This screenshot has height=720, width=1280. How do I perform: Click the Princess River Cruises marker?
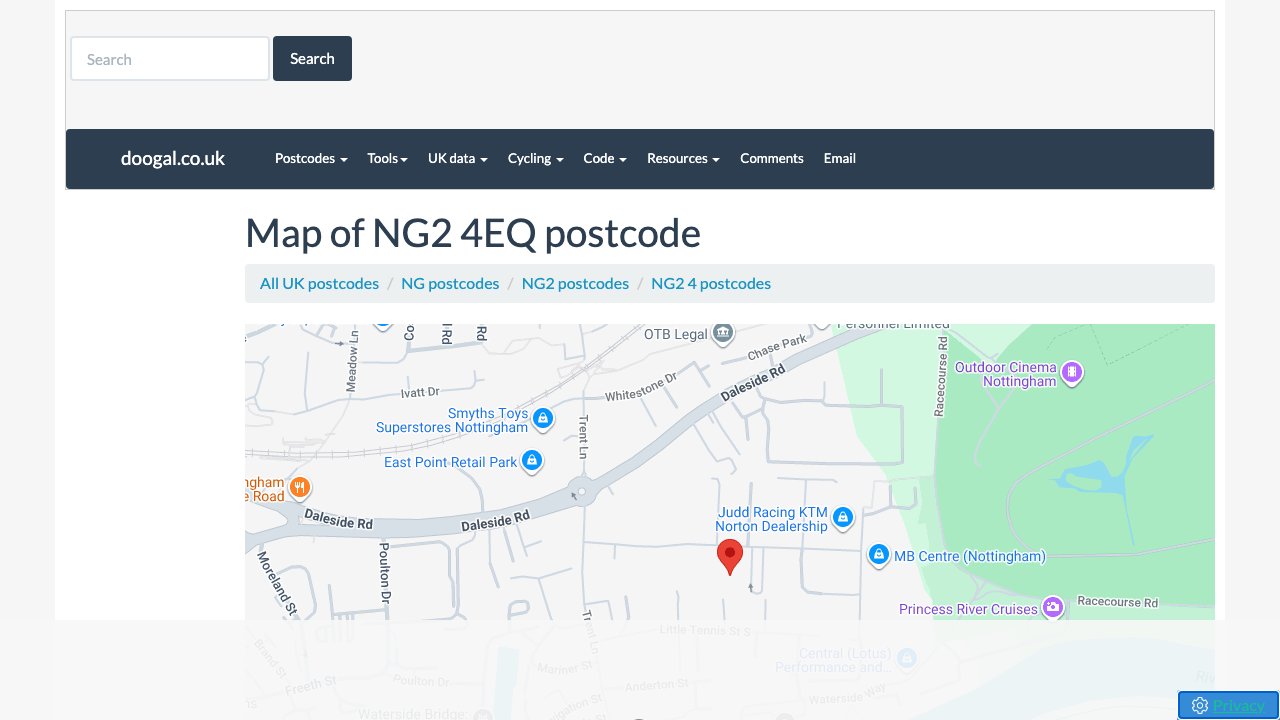[1052, 607]
